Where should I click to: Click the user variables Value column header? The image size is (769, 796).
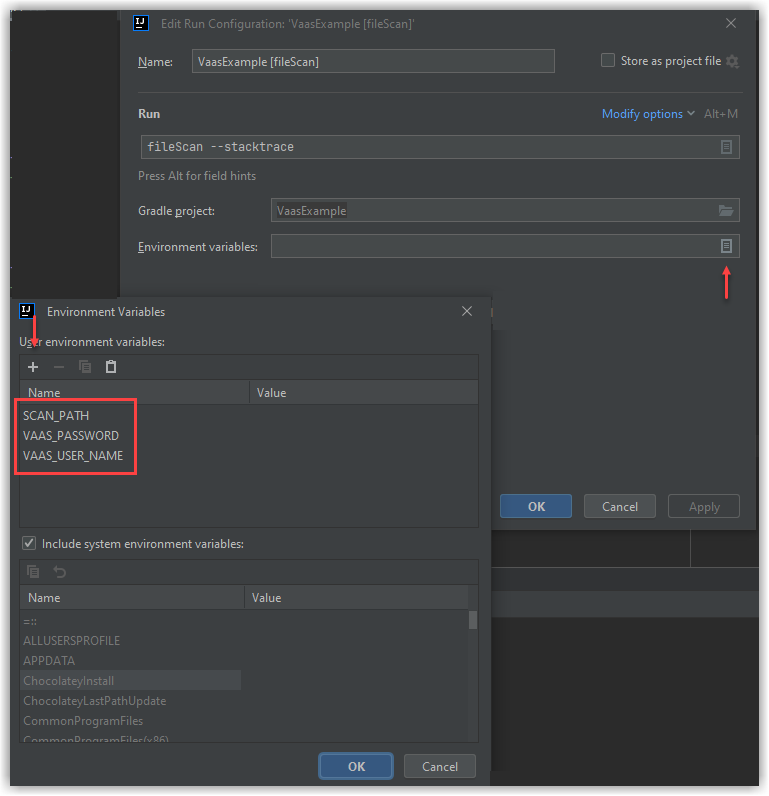(x=364, y=392)
